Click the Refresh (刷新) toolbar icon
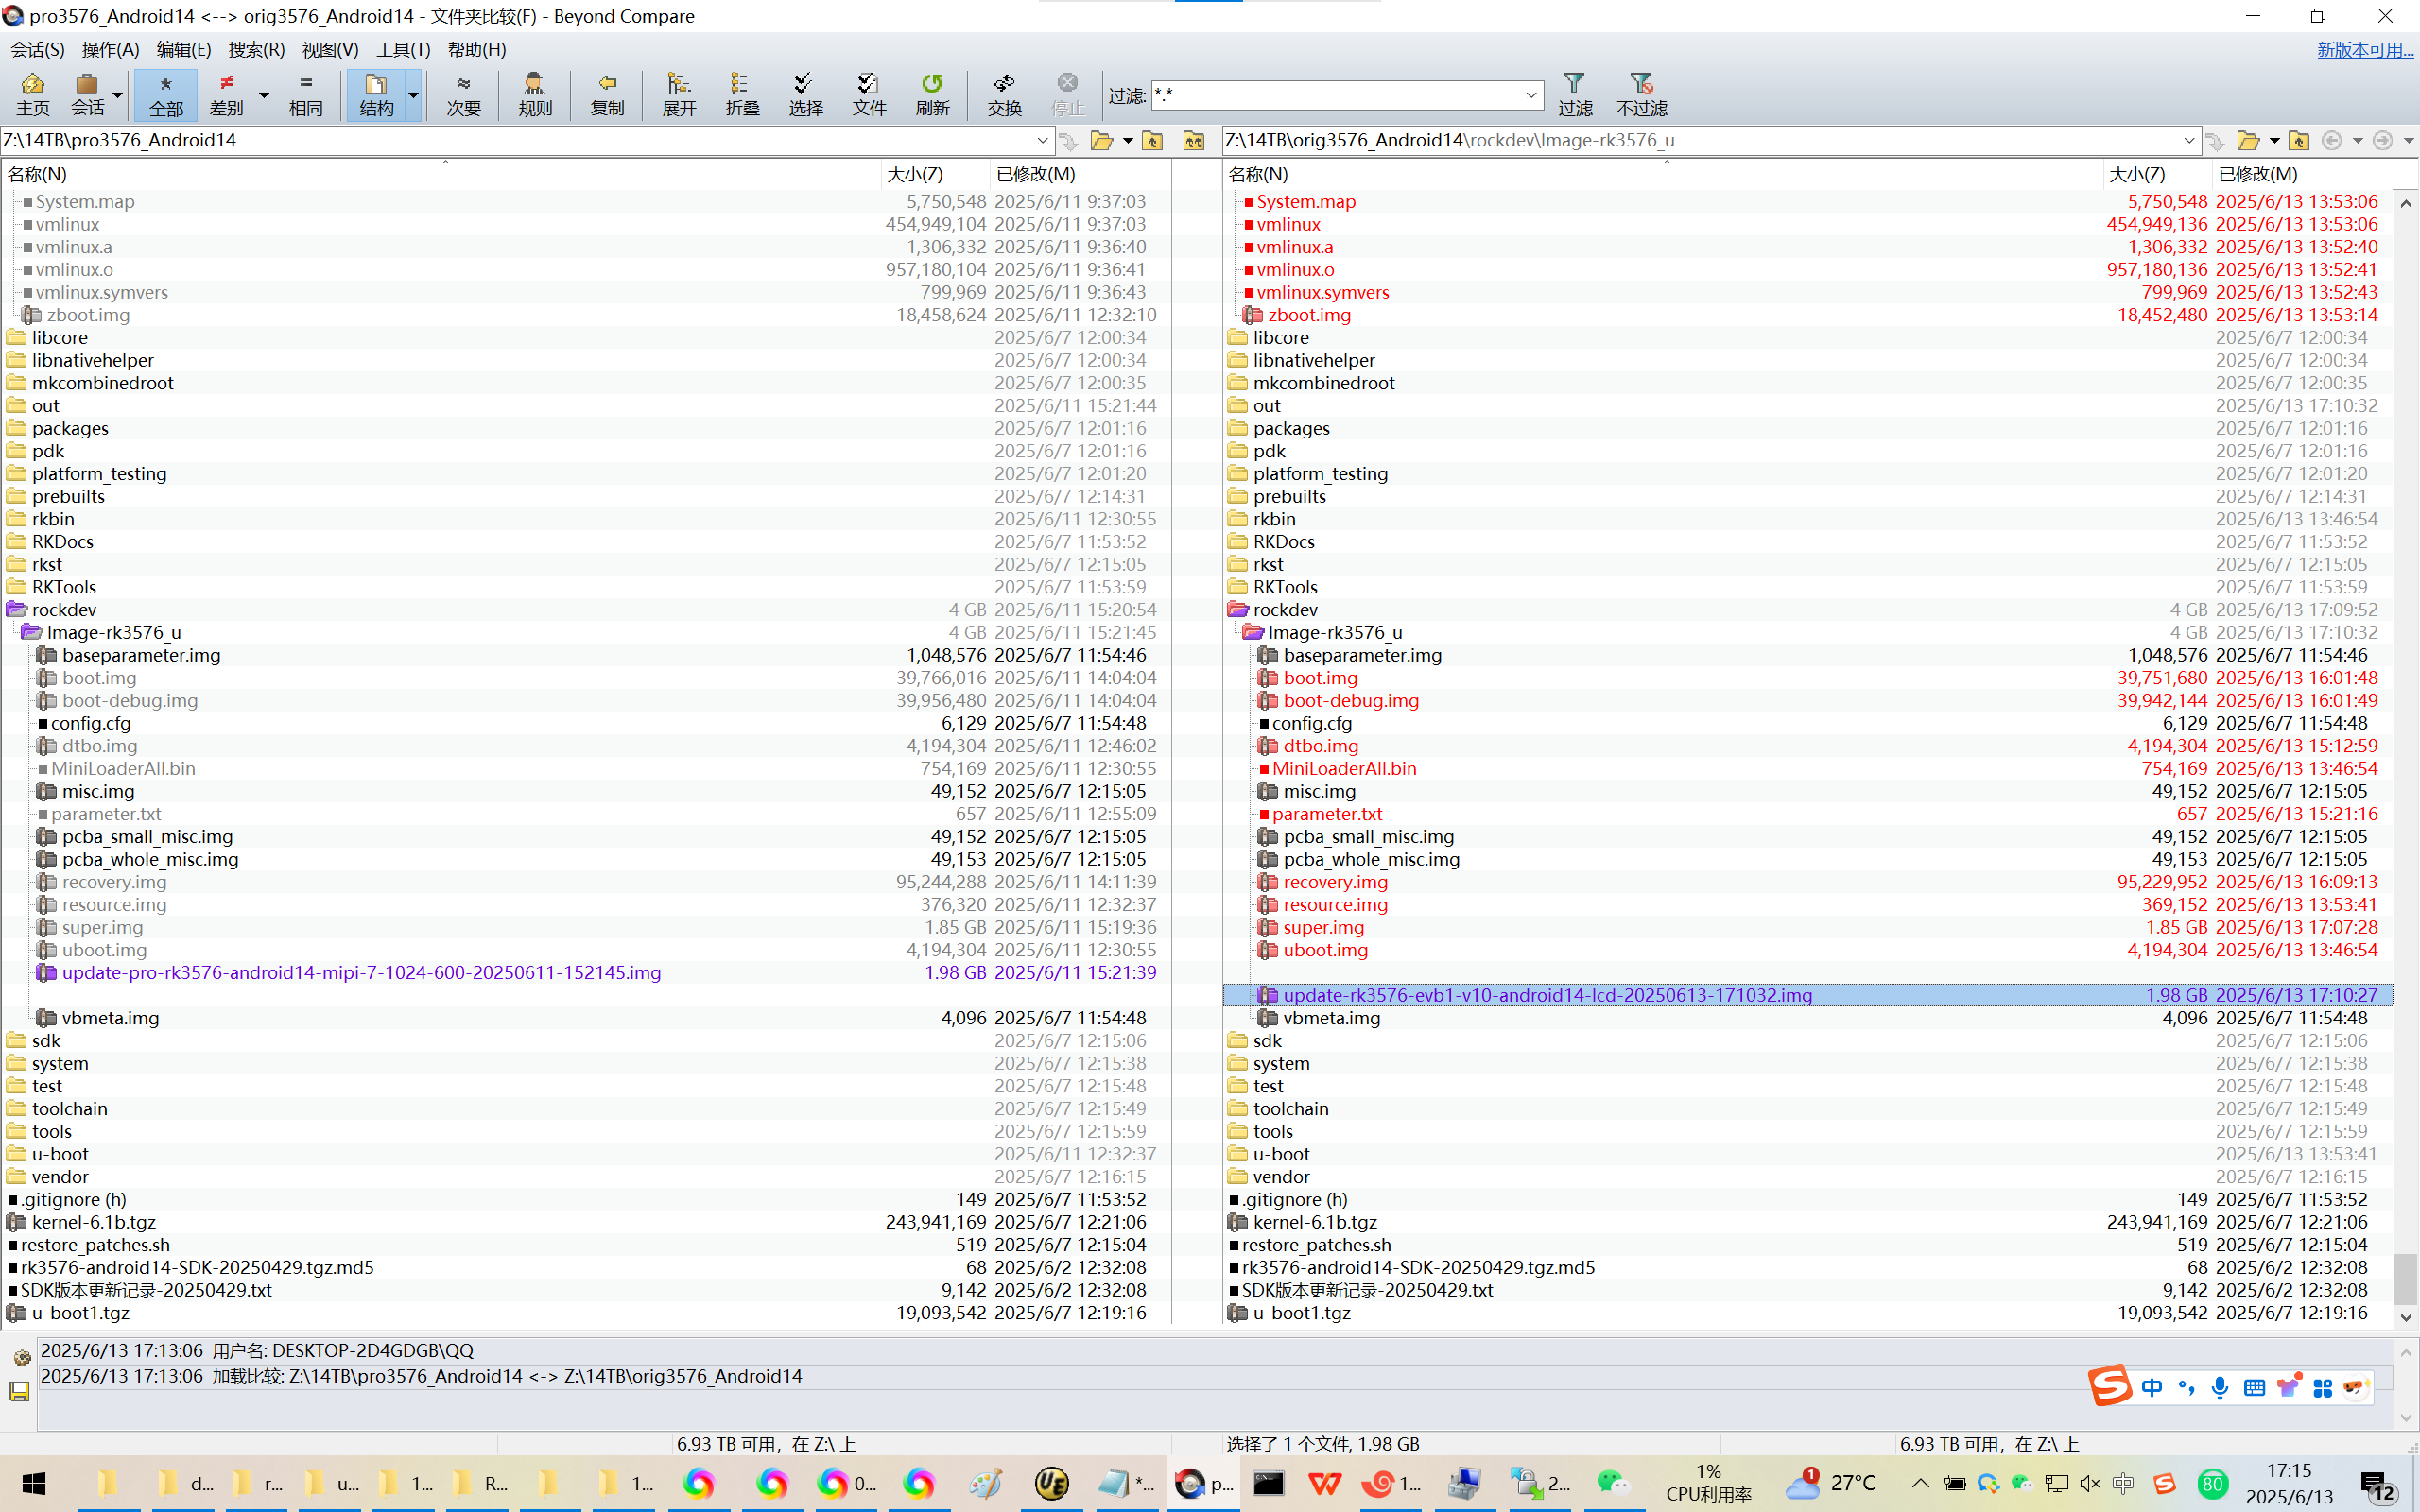 [x=932, y=94]
